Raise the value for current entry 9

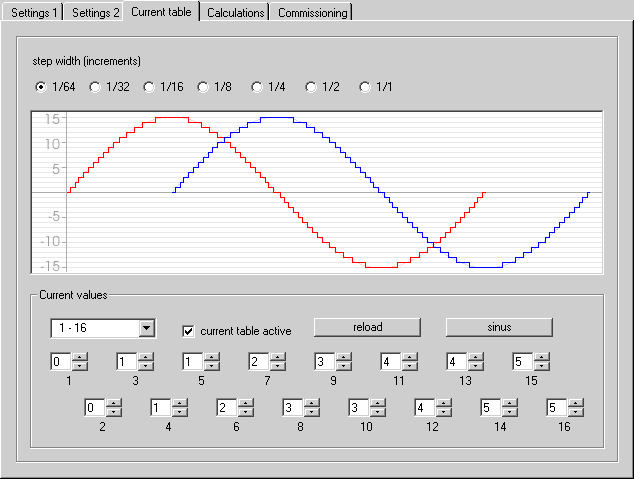344,357
